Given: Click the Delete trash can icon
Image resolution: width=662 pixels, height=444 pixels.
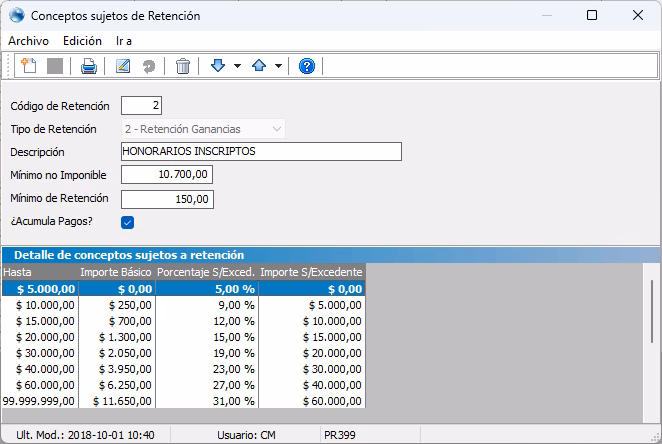Looking at the screenshot, I should pos(183,66).
